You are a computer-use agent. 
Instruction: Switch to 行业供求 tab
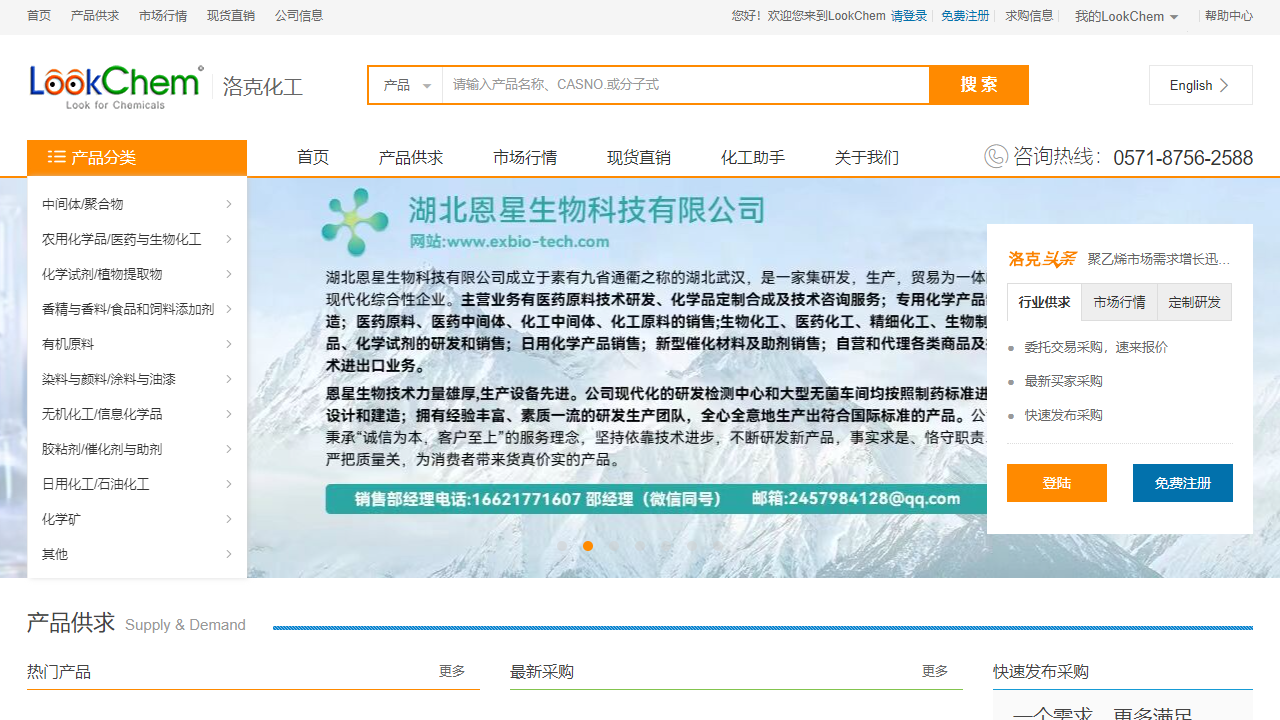(x=1044, y=302)
